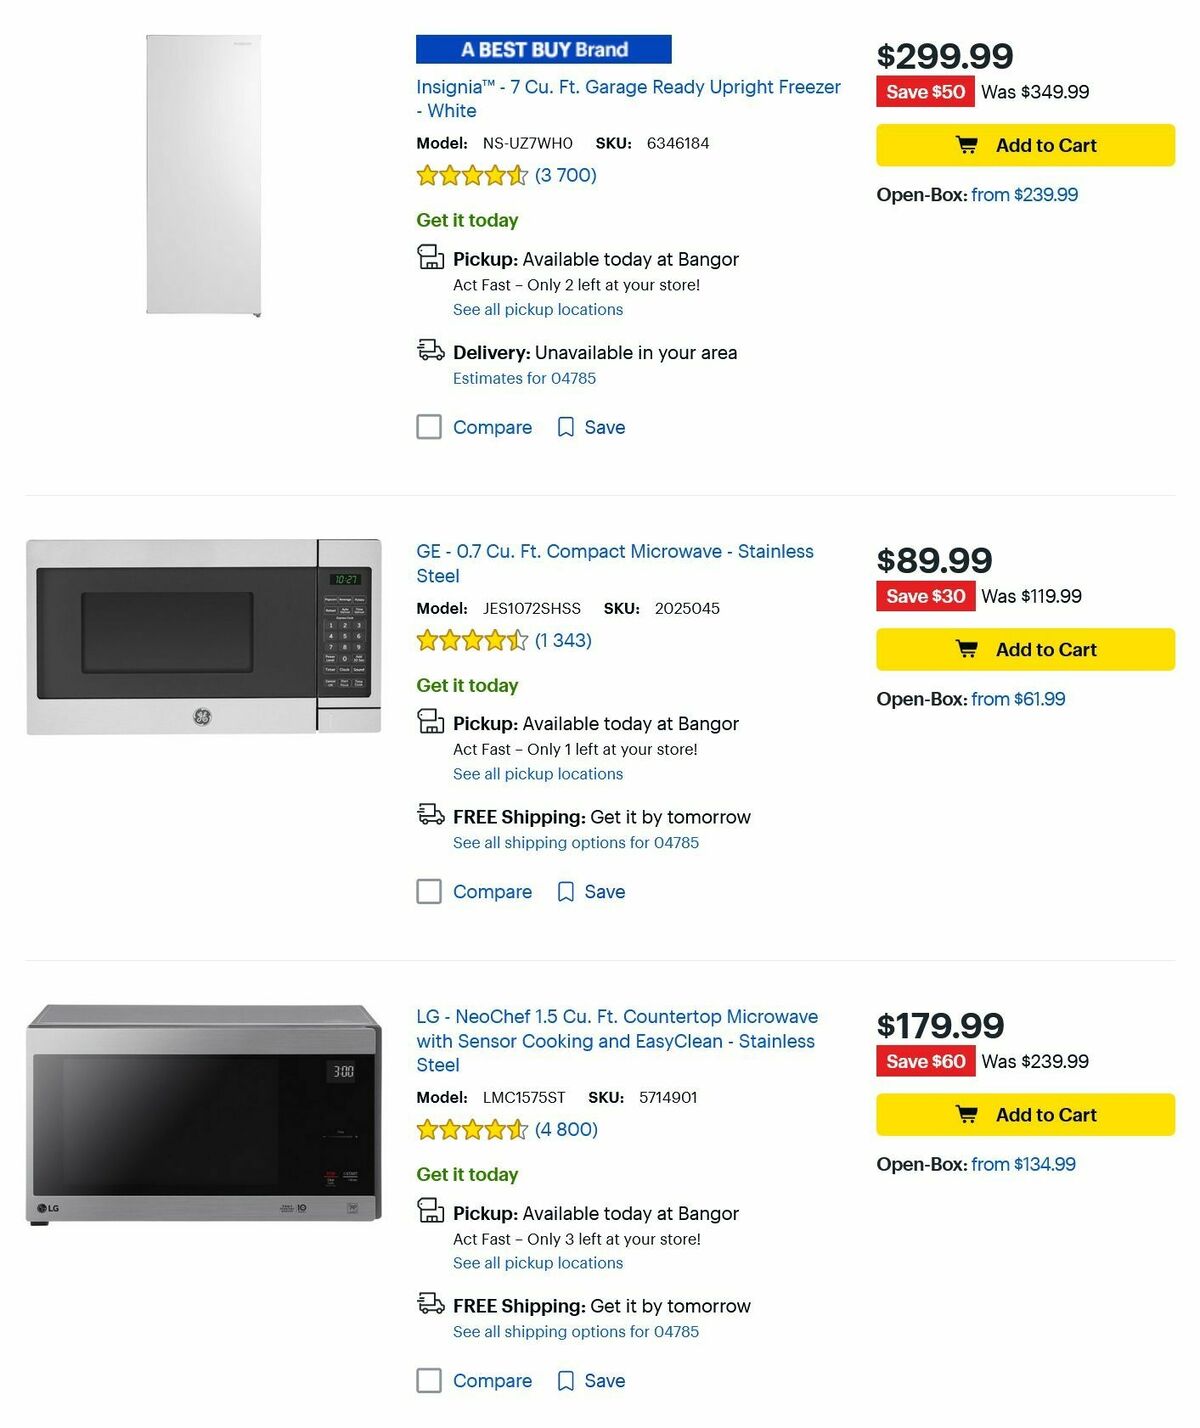Check the Compare box for the Insignia freezer

pyautogui.click(x=429, y=427)
